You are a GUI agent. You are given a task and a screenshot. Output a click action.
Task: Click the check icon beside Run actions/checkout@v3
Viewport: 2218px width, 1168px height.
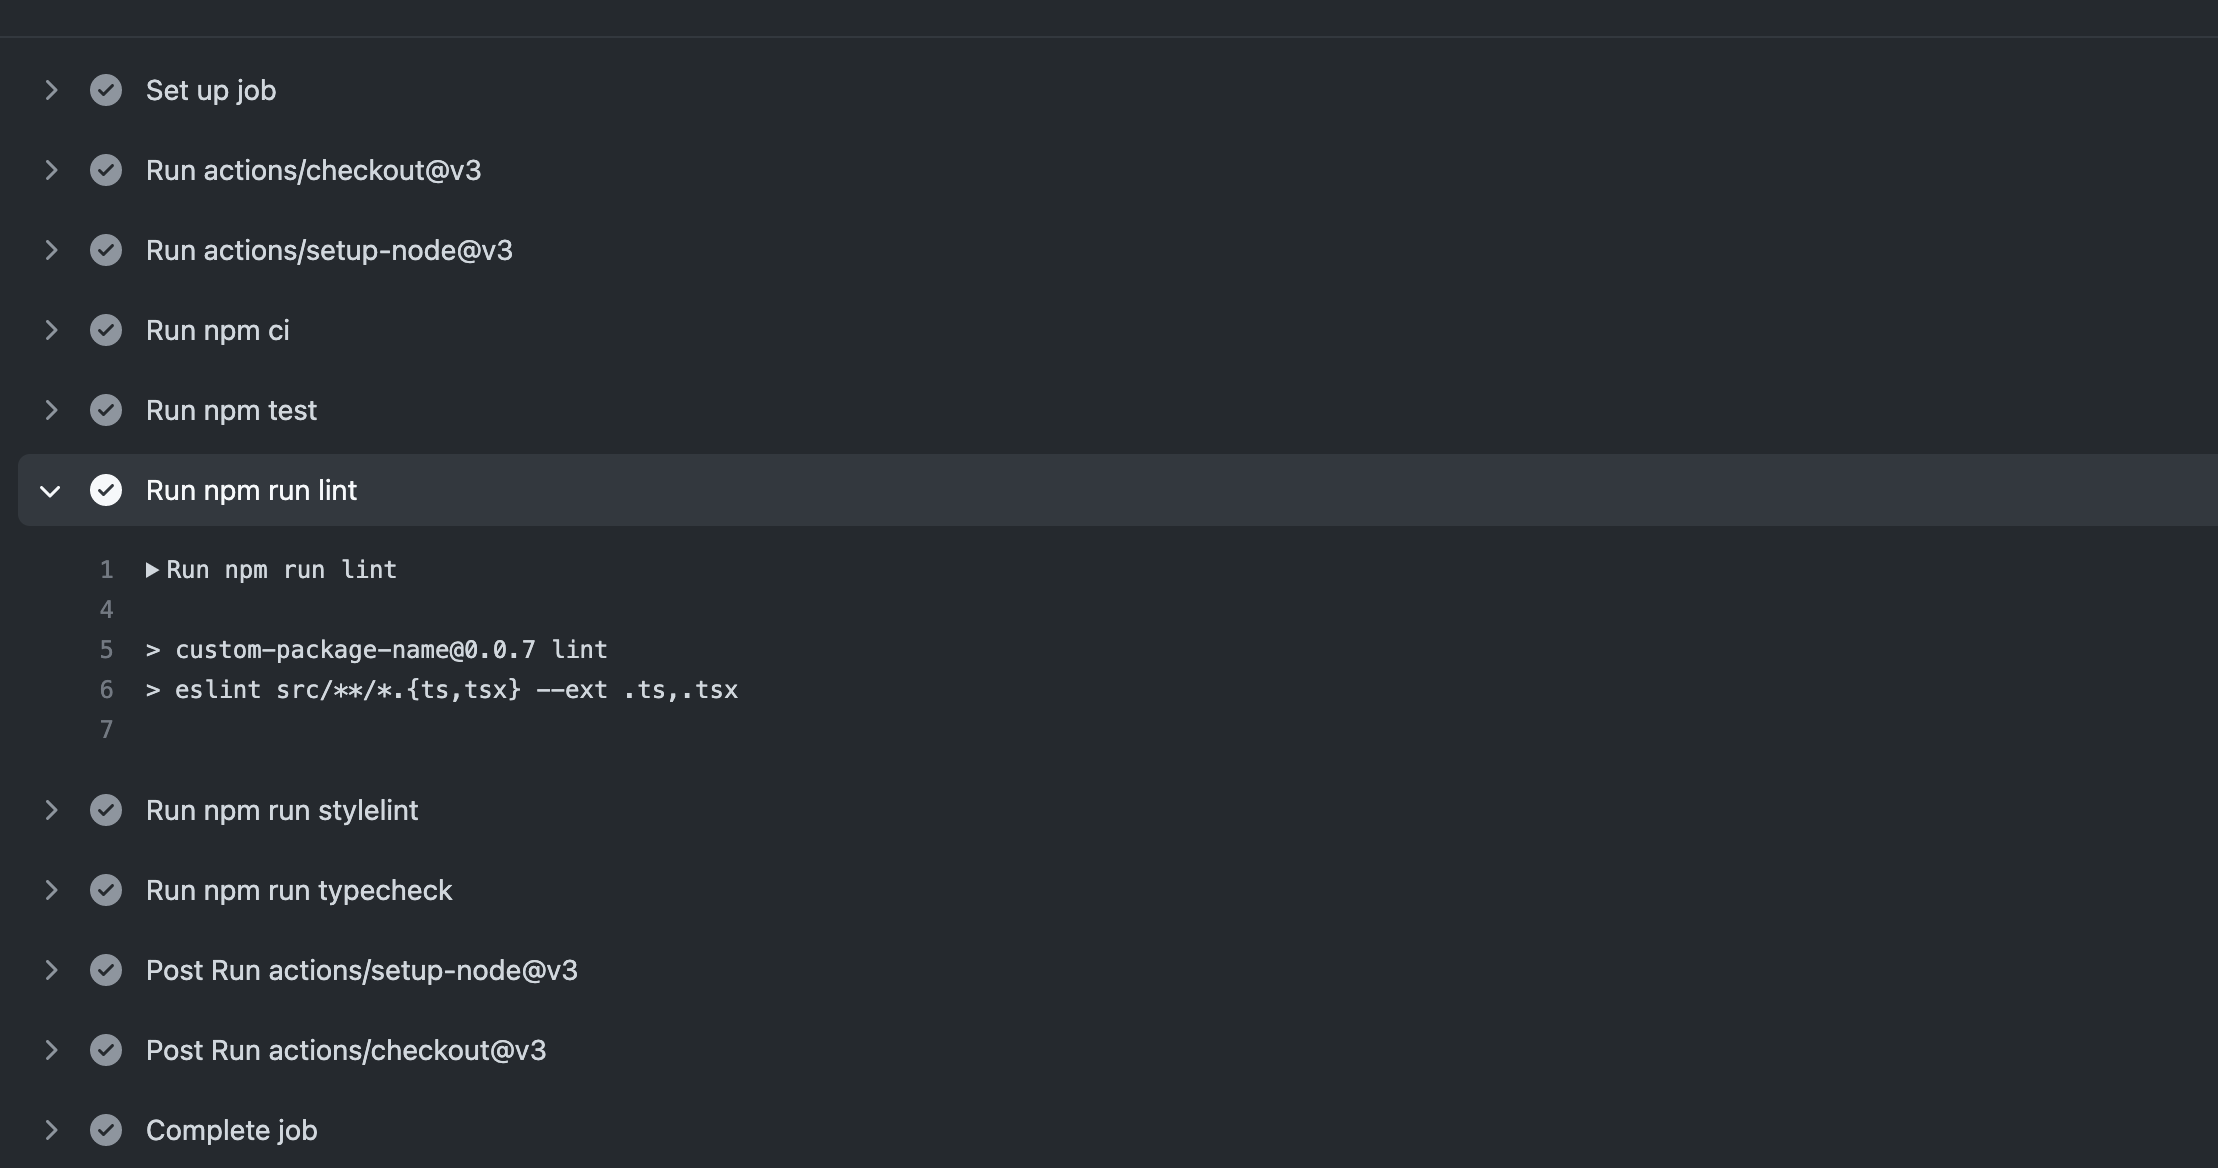[x=106, y=170]
